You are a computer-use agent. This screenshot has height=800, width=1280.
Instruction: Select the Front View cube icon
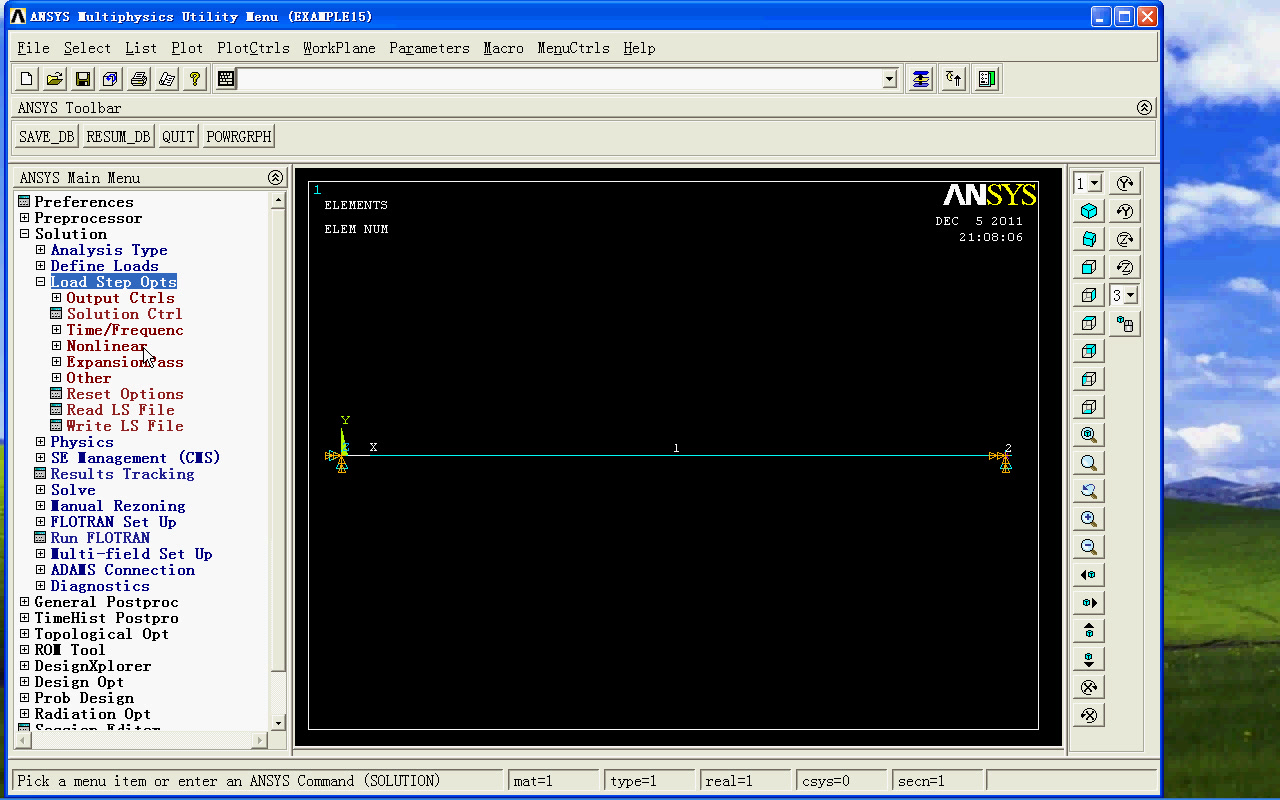pyautogui.click(x=1089, y=267)
